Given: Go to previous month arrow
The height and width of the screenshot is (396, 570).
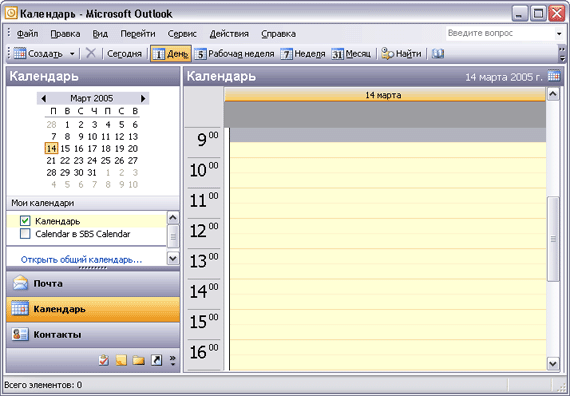Looking at the screenshot, I should pyautogui.click(x=44, y=98).
